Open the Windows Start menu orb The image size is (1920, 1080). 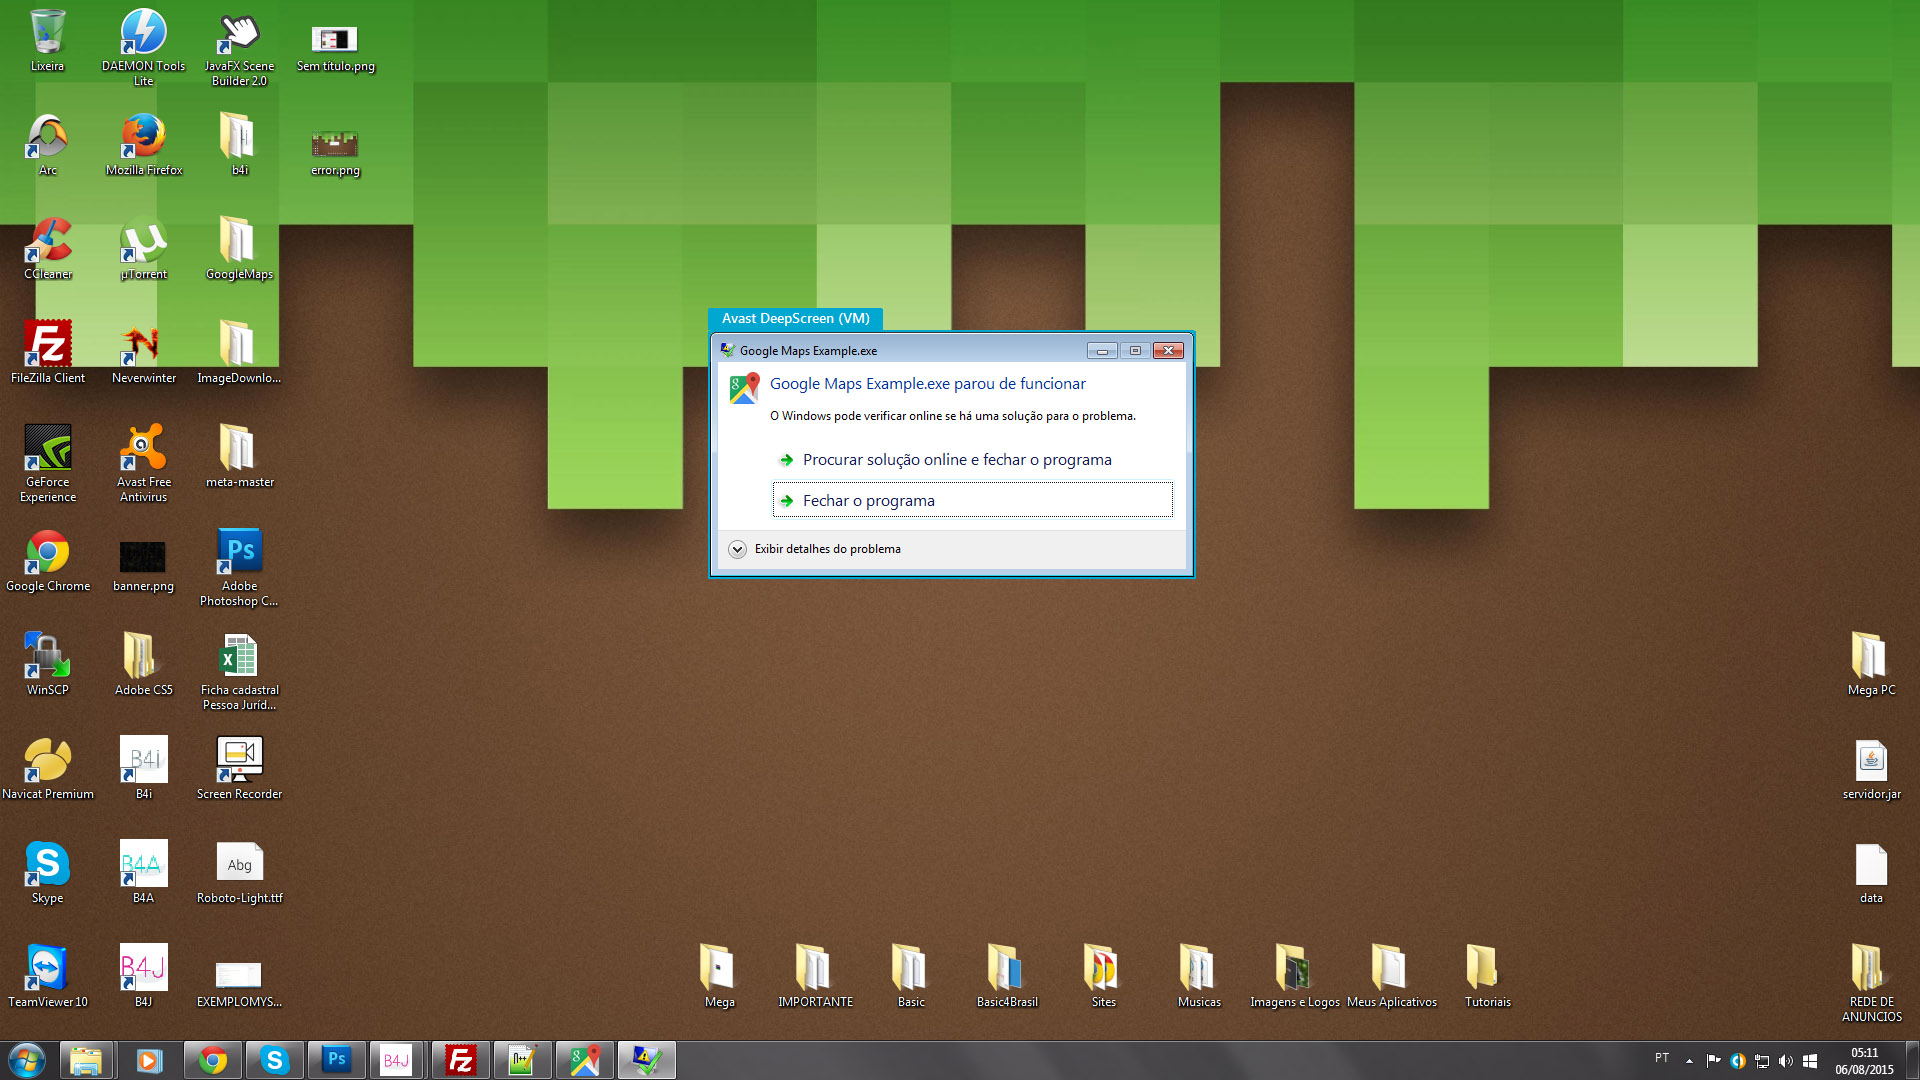[x=27, y=1060]
